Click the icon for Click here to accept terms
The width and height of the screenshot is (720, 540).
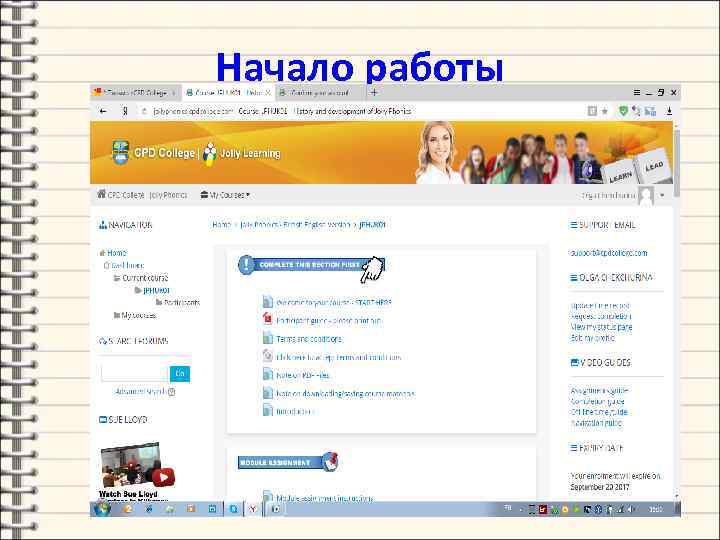click(x=268, y=356)
